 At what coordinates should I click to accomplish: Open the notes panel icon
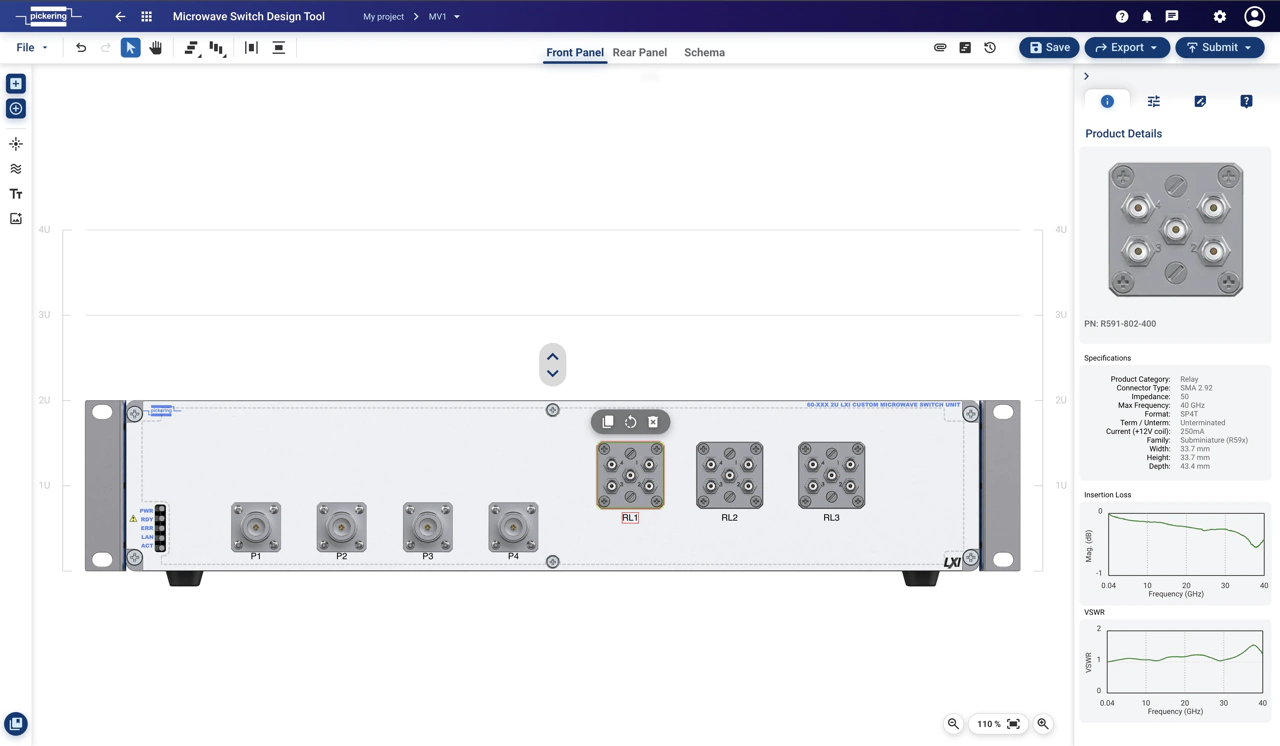pos(965,48)
